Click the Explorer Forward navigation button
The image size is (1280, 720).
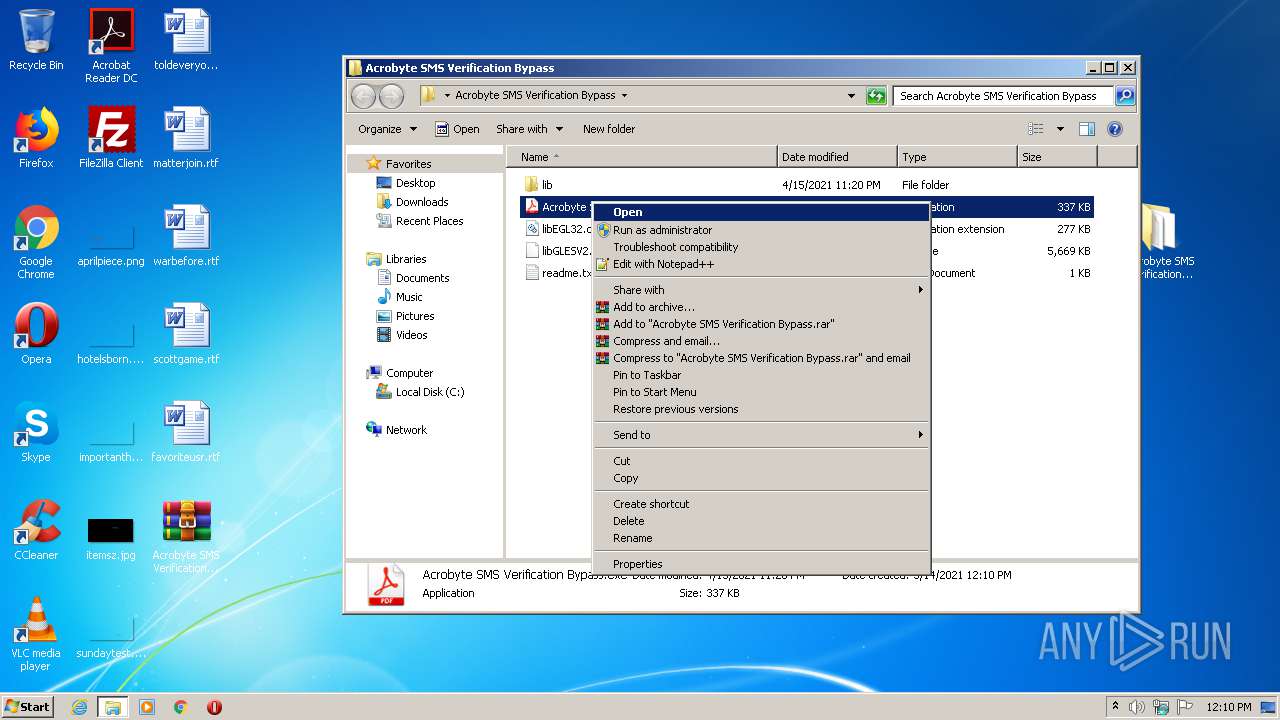391,96
